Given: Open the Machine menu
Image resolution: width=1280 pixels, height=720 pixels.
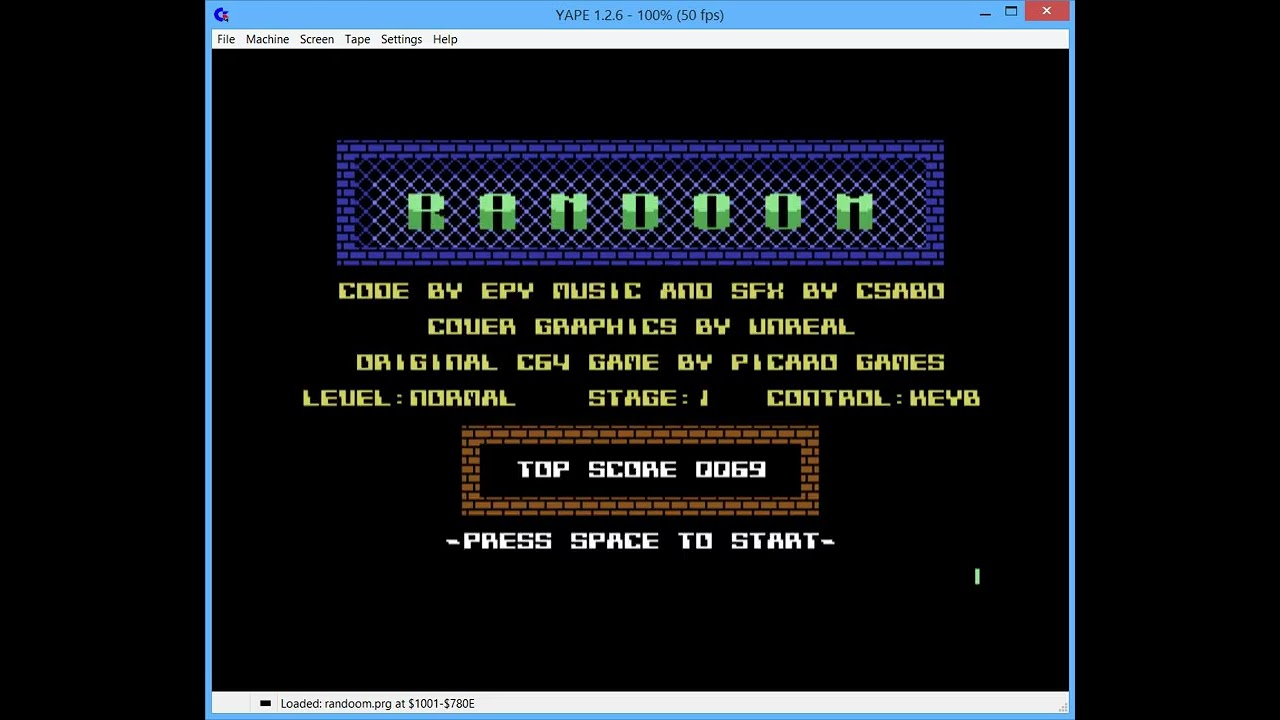Looking at the screenshot, I should pos(267,39).
